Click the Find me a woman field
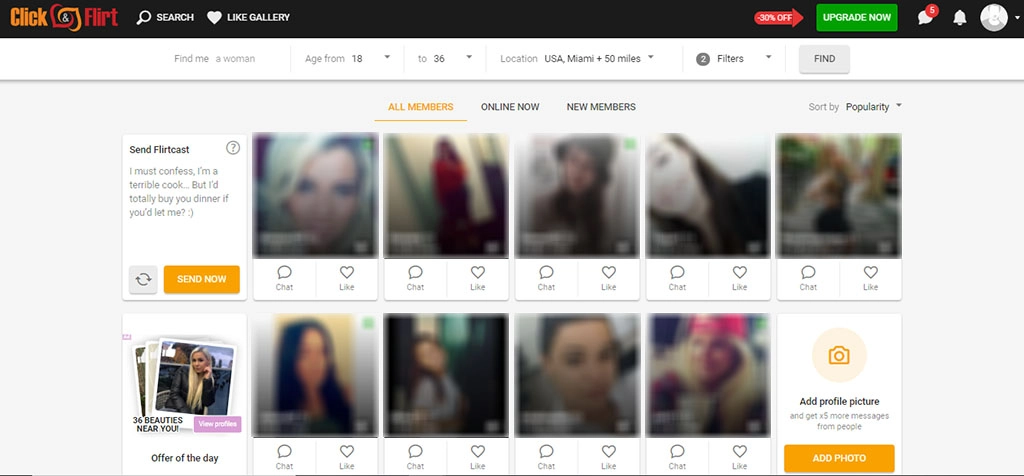 214,58
